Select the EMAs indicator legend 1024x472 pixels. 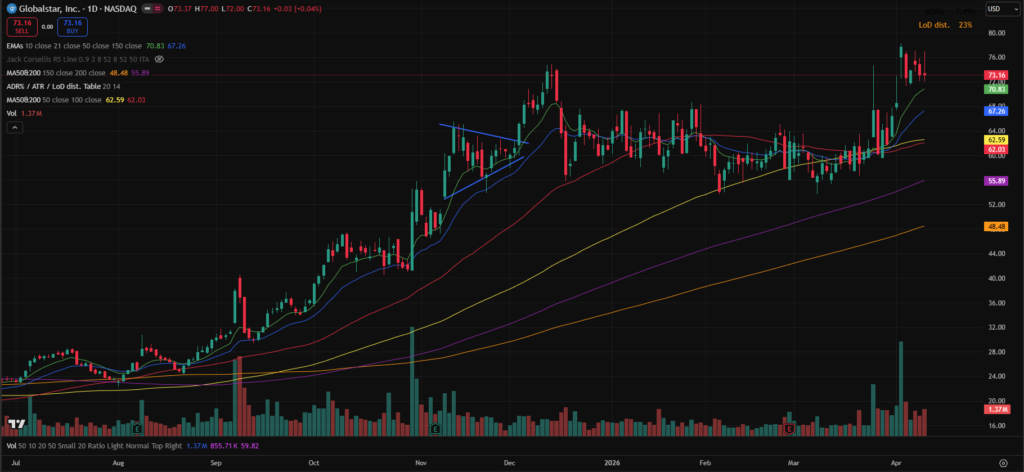[x=15, y=45]
